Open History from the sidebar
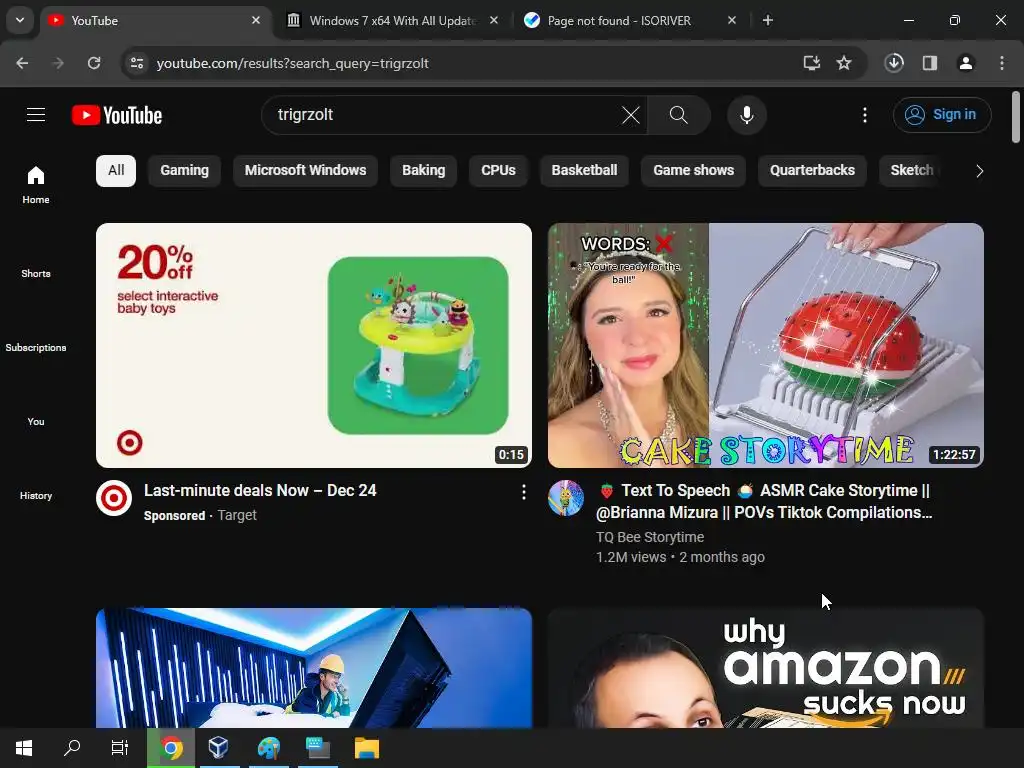This screenshot has width=1024, height=768. [36, 495]
